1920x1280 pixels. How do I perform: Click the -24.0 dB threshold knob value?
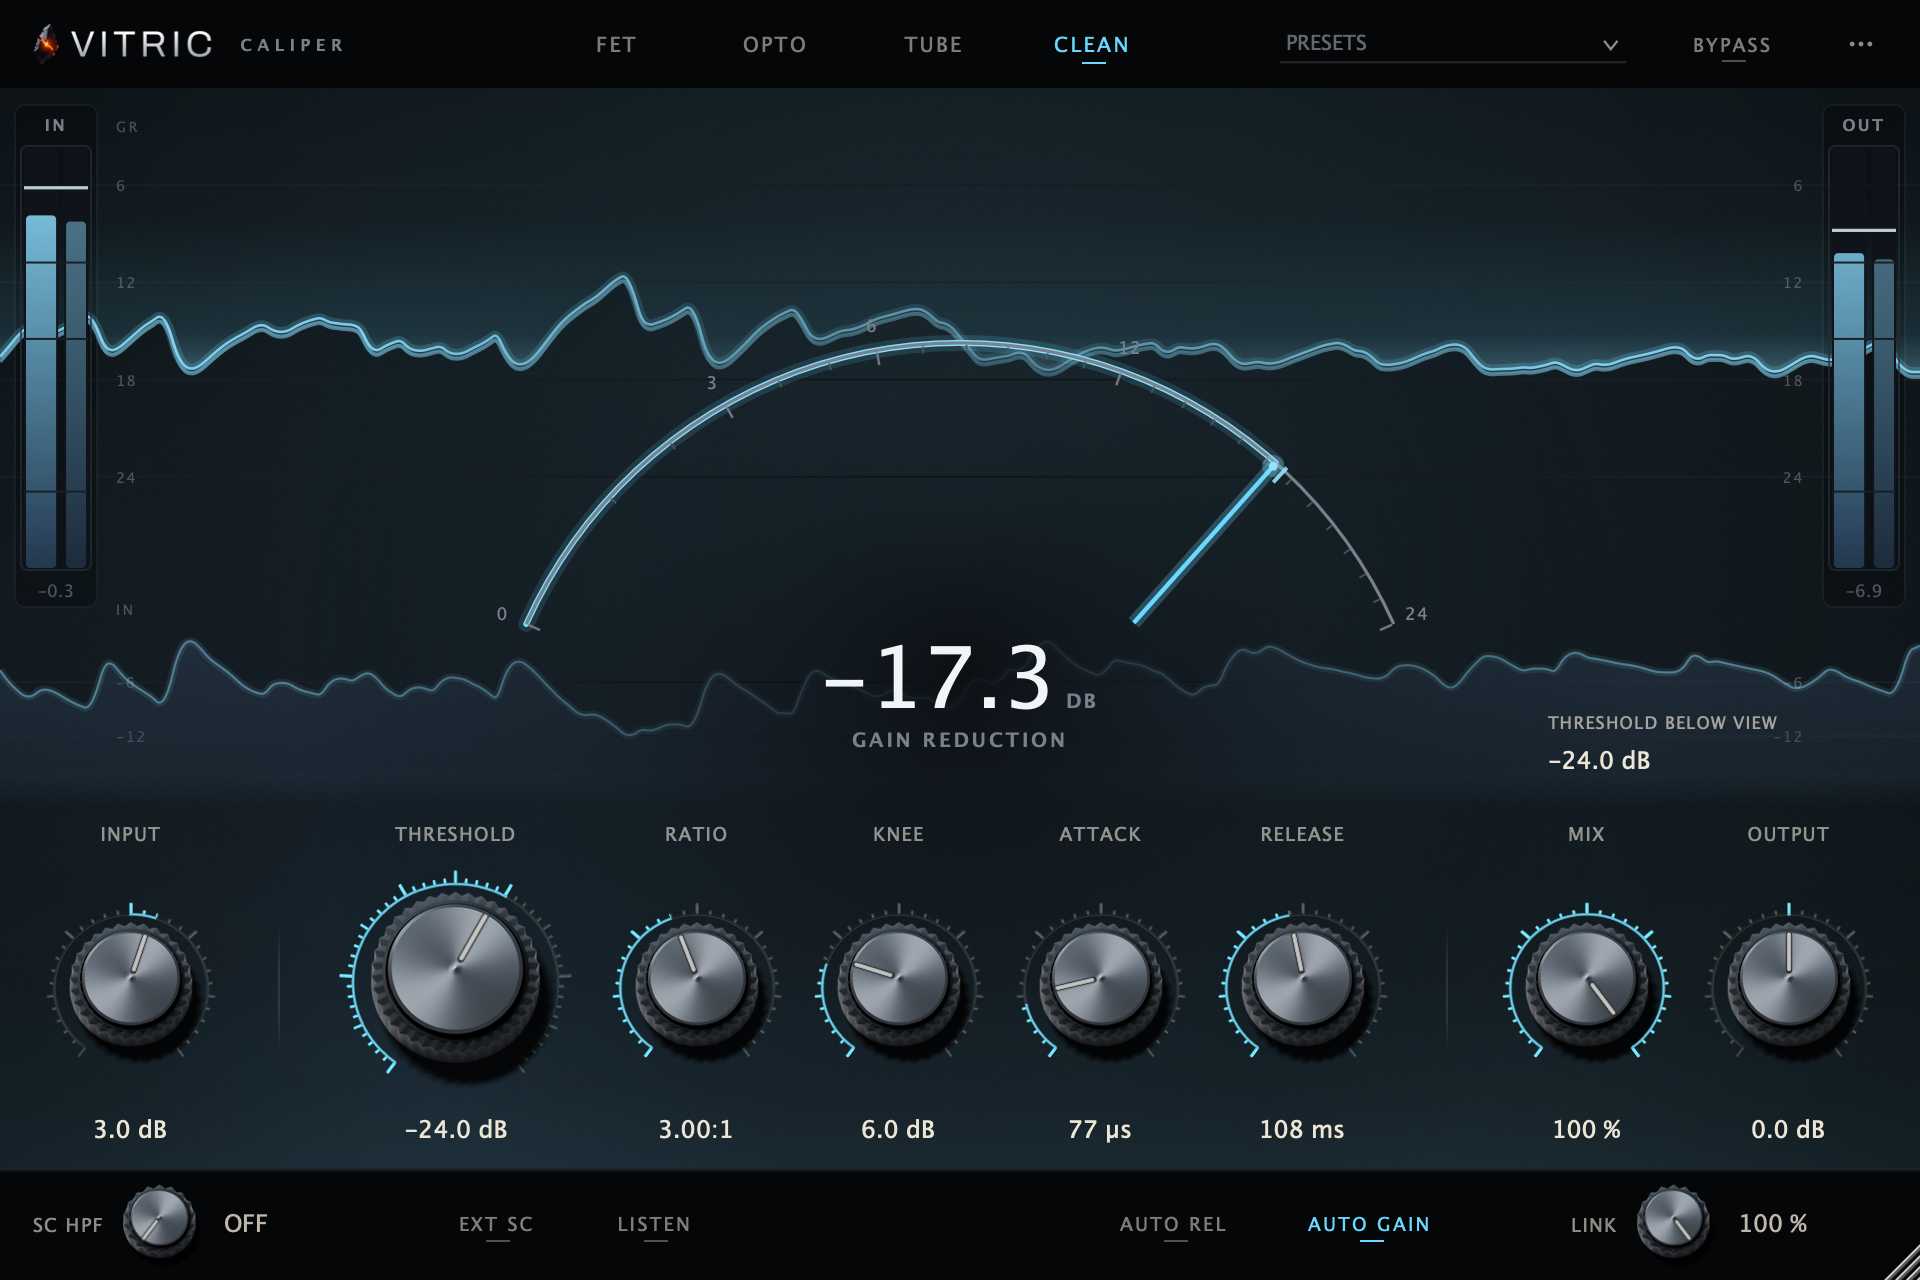pos(455,1129)
